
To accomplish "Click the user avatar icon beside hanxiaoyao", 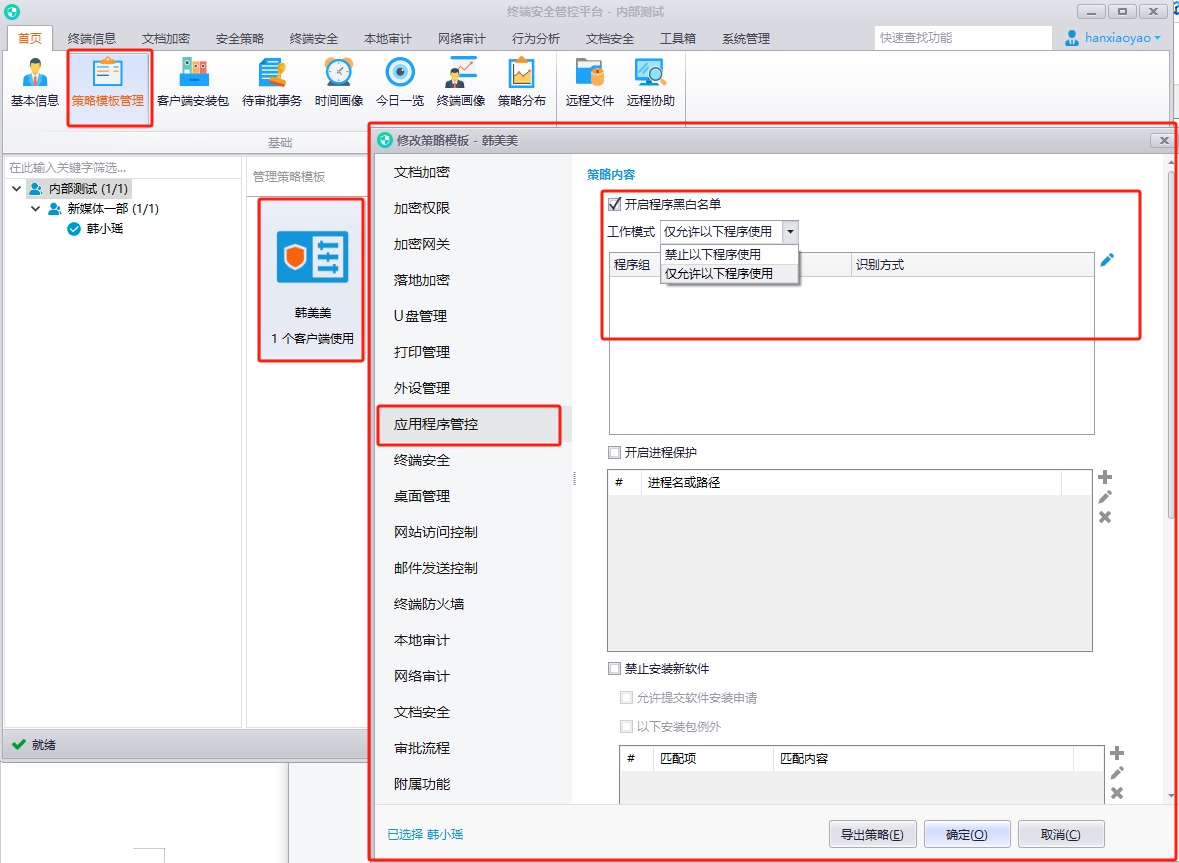I will tap(1072, 38).
